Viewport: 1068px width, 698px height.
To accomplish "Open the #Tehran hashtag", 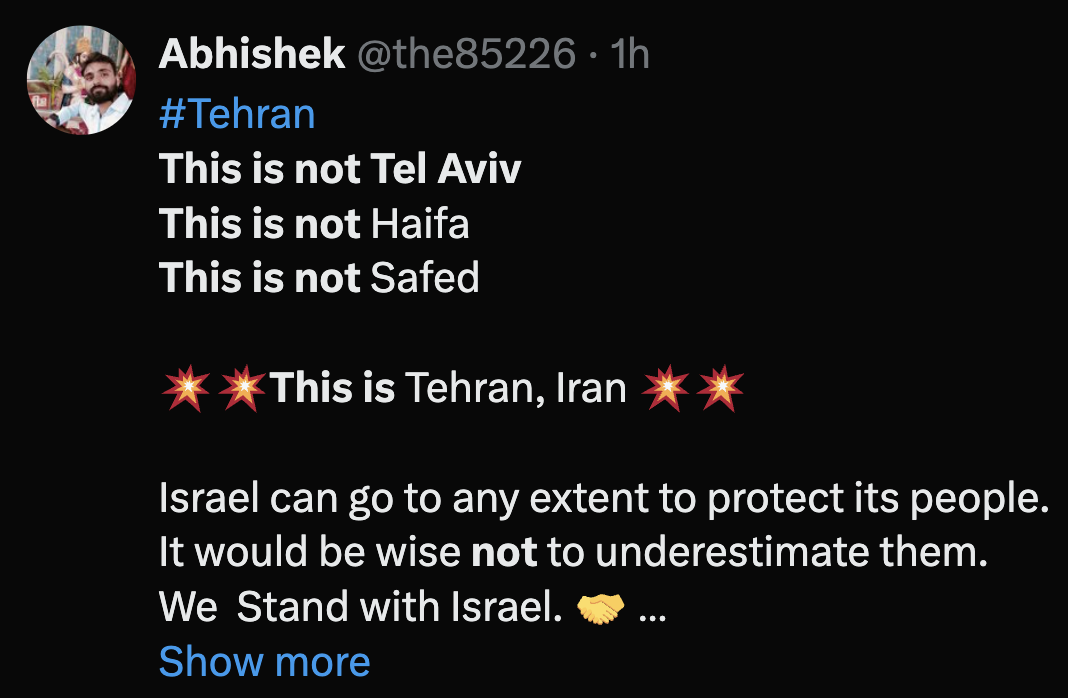I will [237, 113].
